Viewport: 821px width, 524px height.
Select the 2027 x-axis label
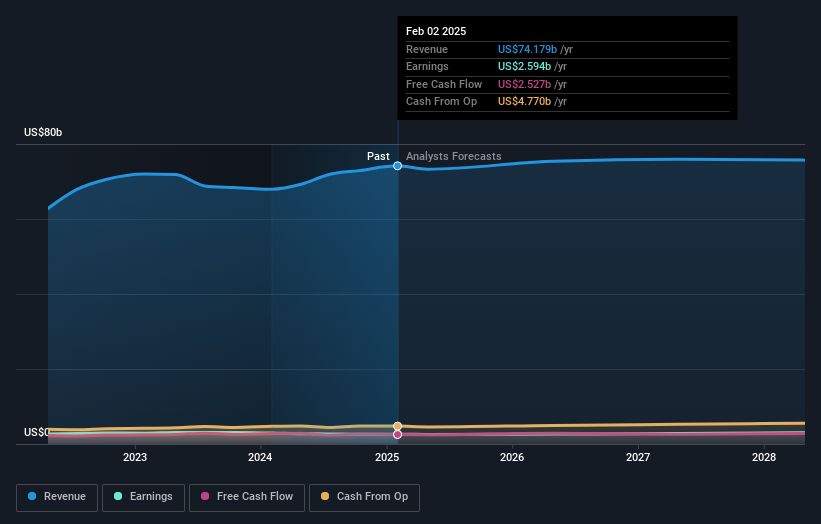pos(638,457)
